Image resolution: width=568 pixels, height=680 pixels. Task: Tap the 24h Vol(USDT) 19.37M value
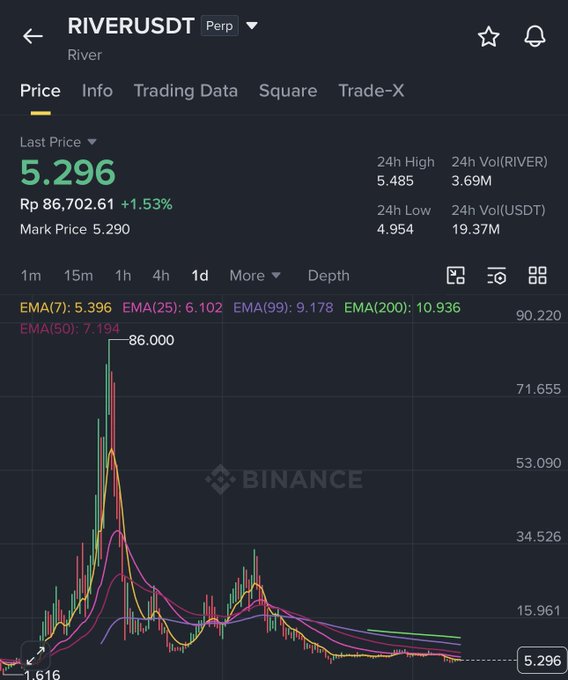(476, 229)
